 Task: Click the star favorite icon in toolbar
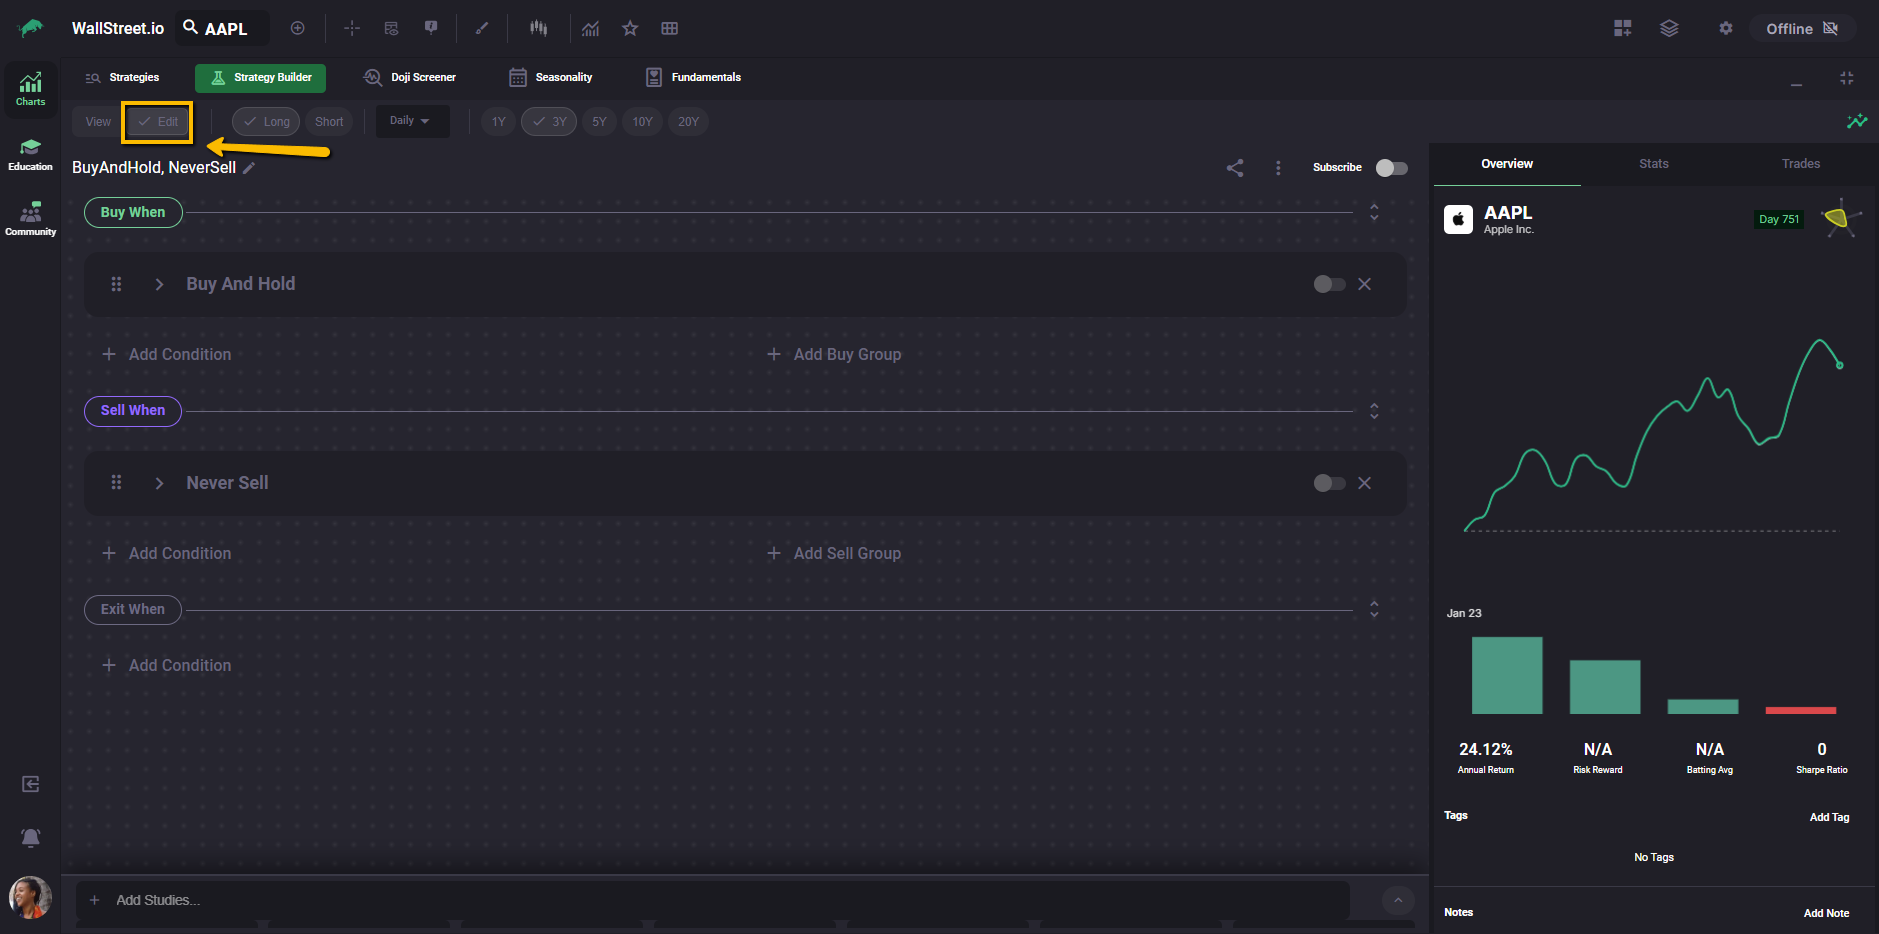click(x=630, y=29)
